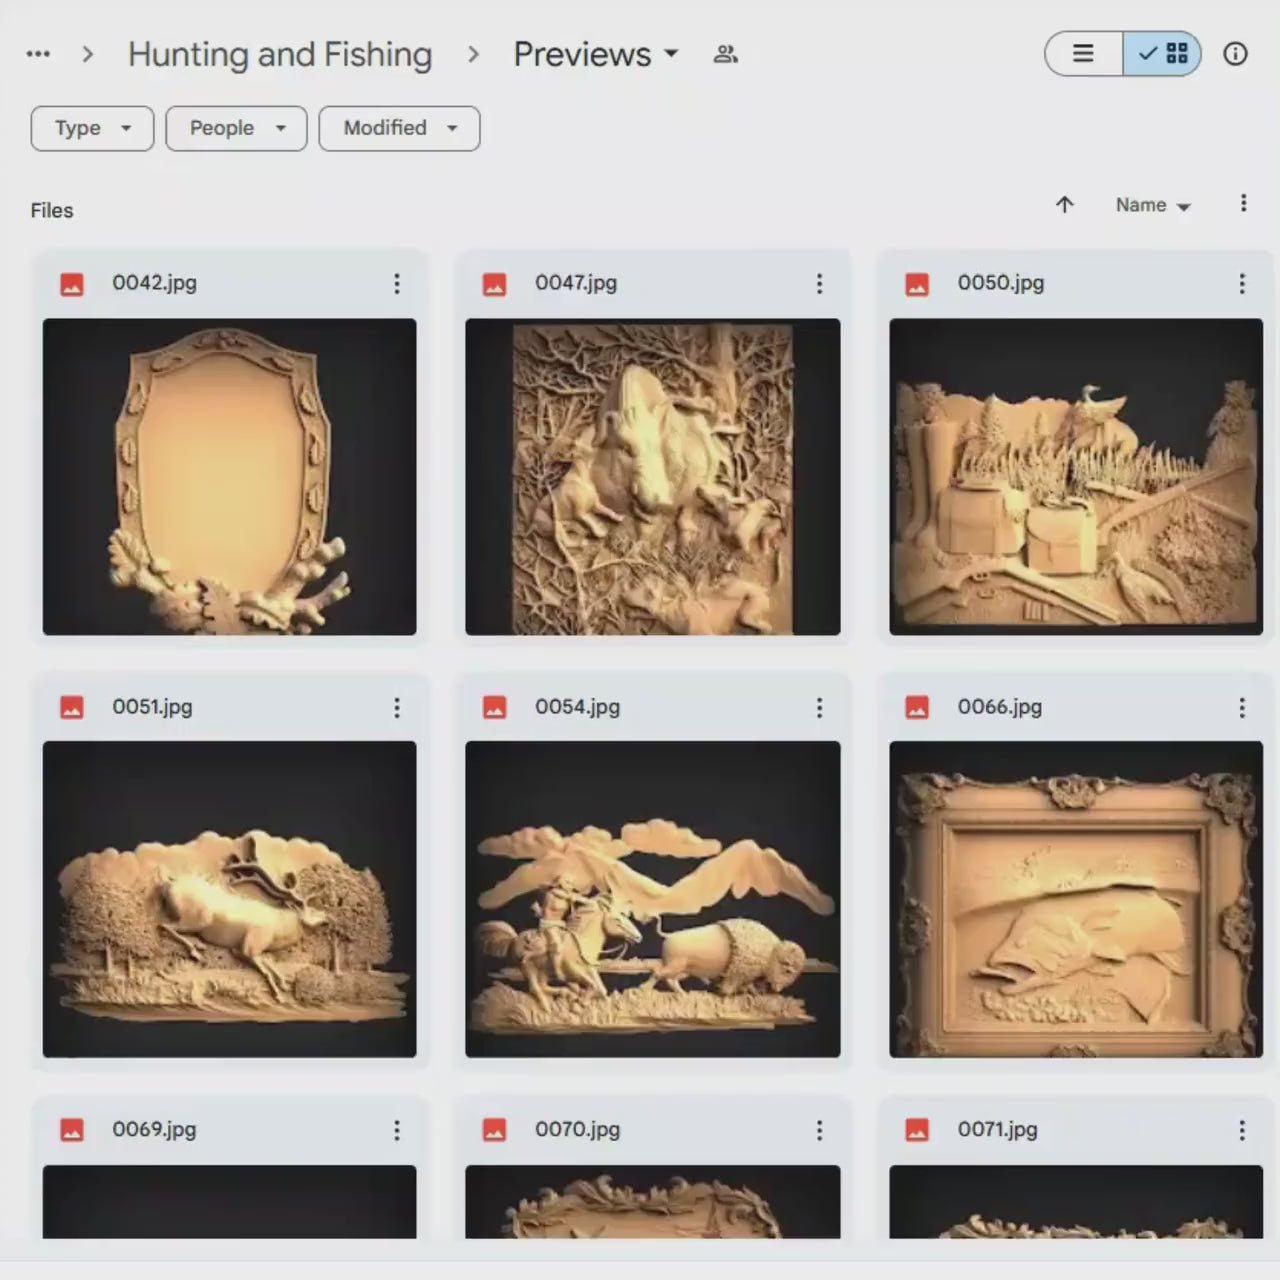Viewport: 1280px width, 1280px height.
Task: Open the Modified filter dropdown
Action: point(399,128)
